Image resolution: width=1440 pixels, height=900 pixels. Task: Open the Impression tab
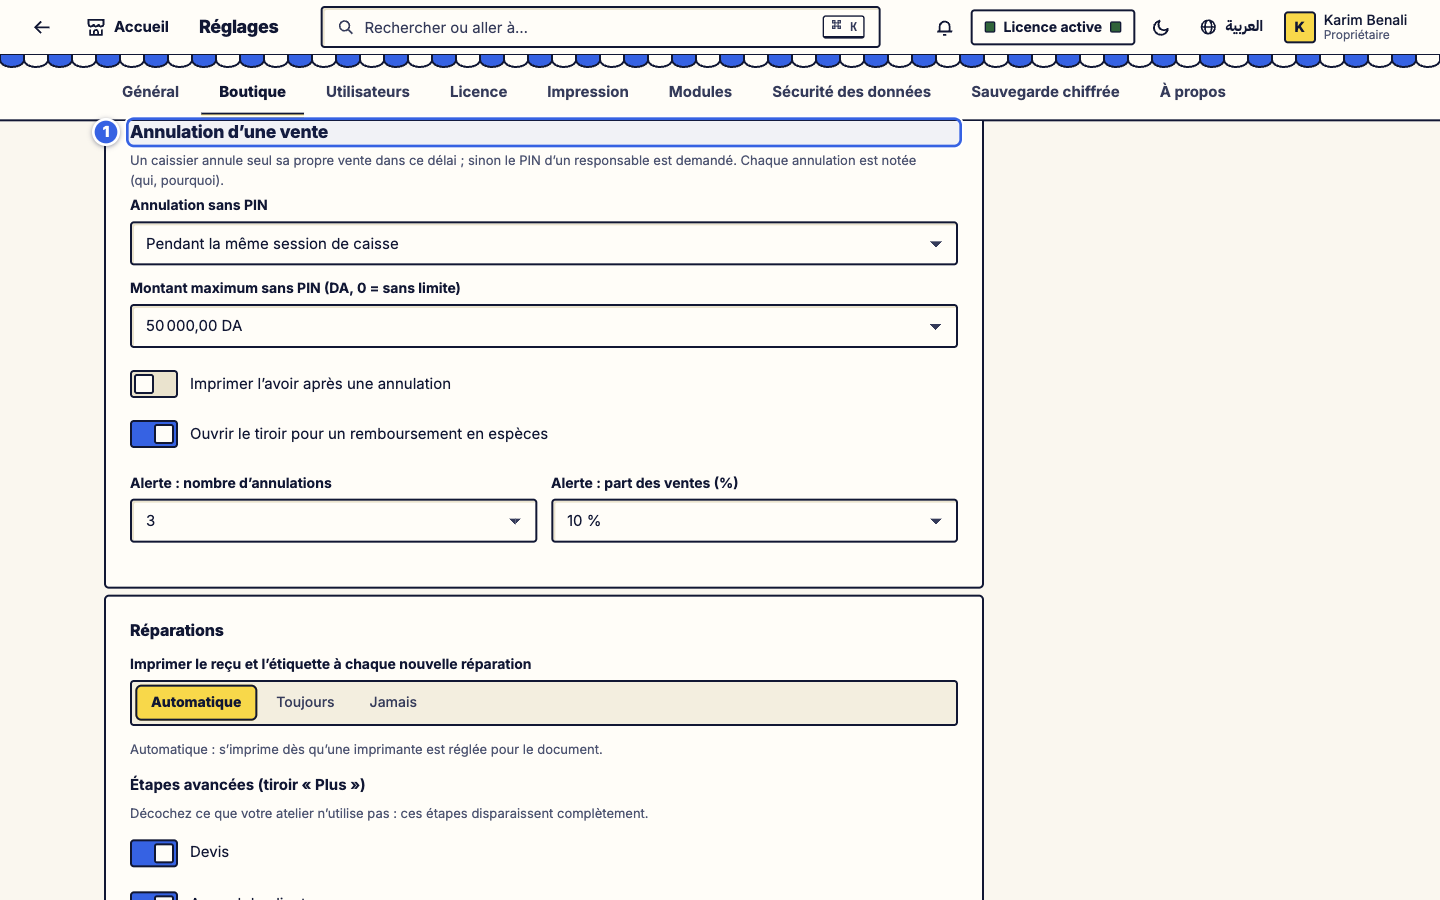(588, 92)
